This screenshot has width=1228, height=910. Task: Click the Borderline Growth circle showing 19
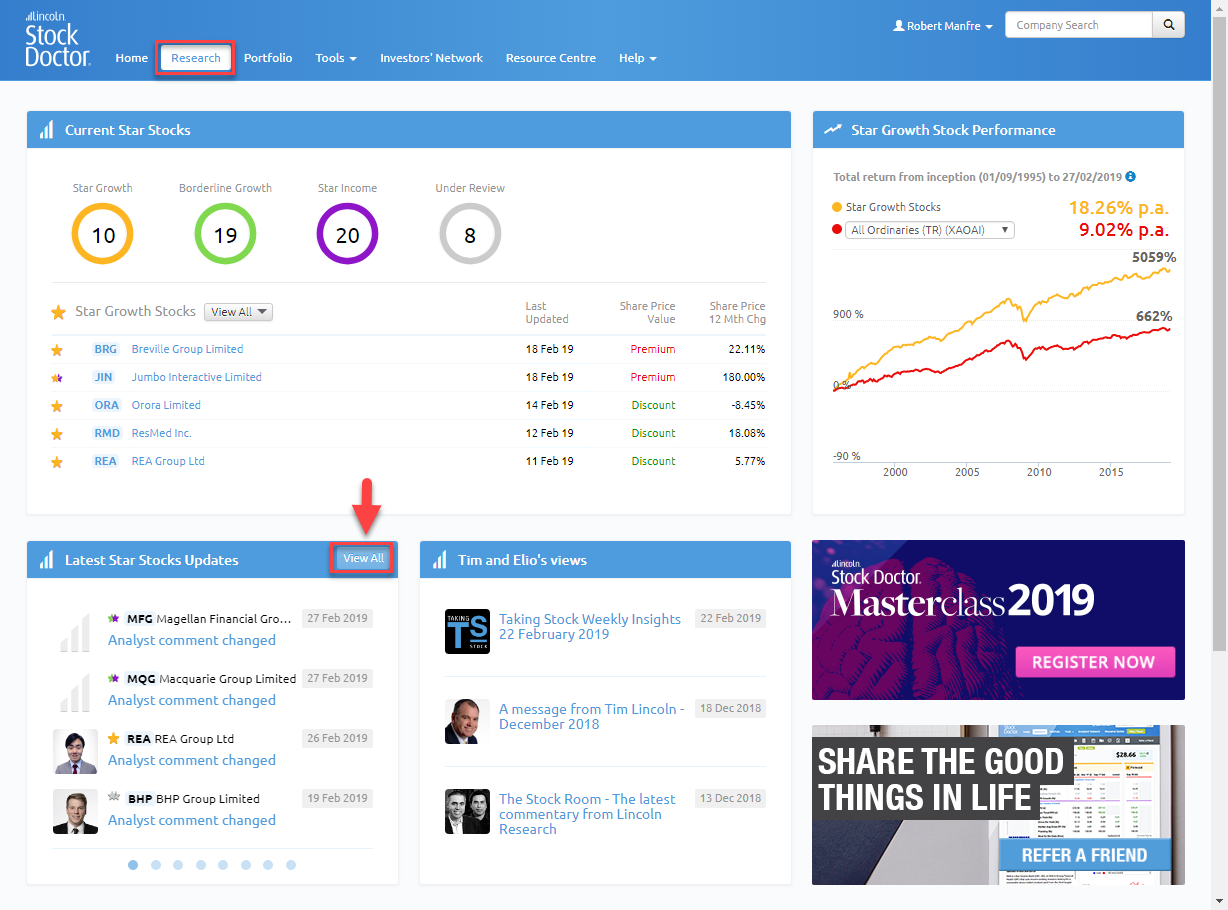tap(225, 235)
